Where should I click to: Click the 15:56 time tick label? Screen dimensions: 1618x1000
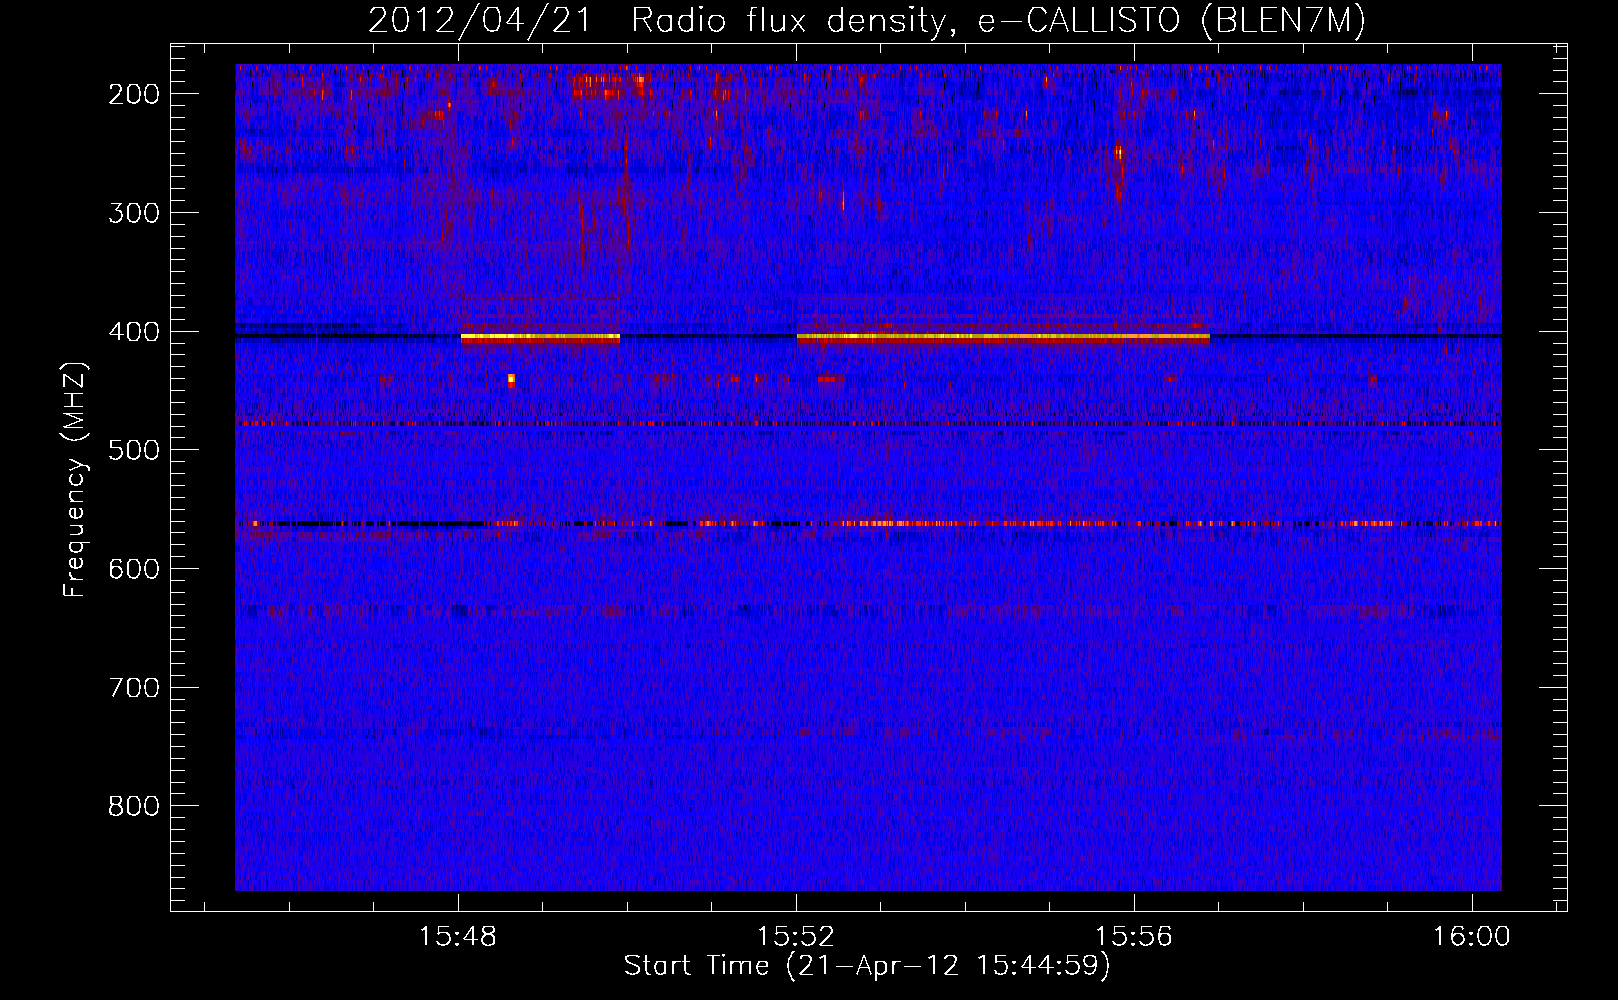point(1134,937)
